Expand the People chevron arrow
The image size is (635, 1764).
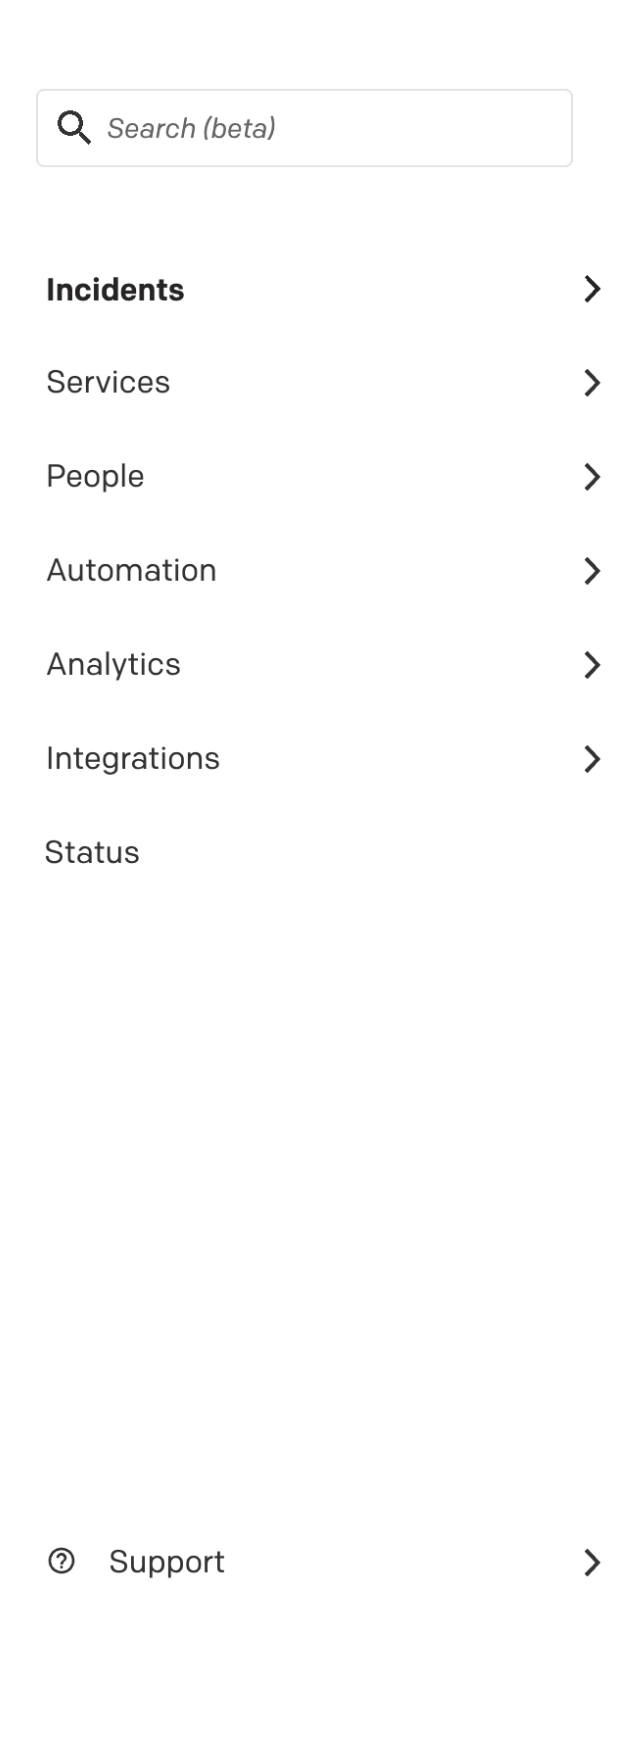pos(592,477)
